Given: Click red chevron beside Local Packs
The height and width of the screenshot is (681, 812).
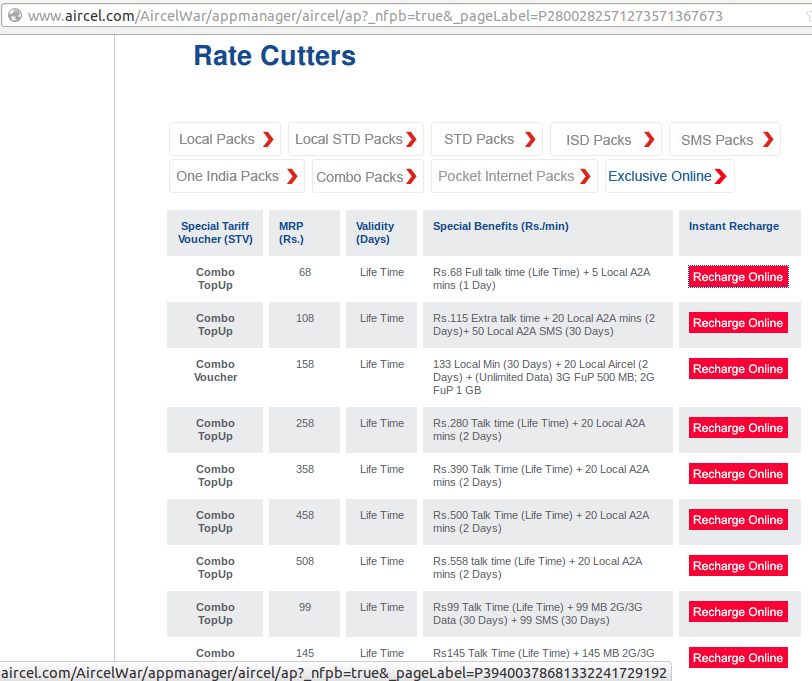Looking at the screenshot, I should [268, 139].
